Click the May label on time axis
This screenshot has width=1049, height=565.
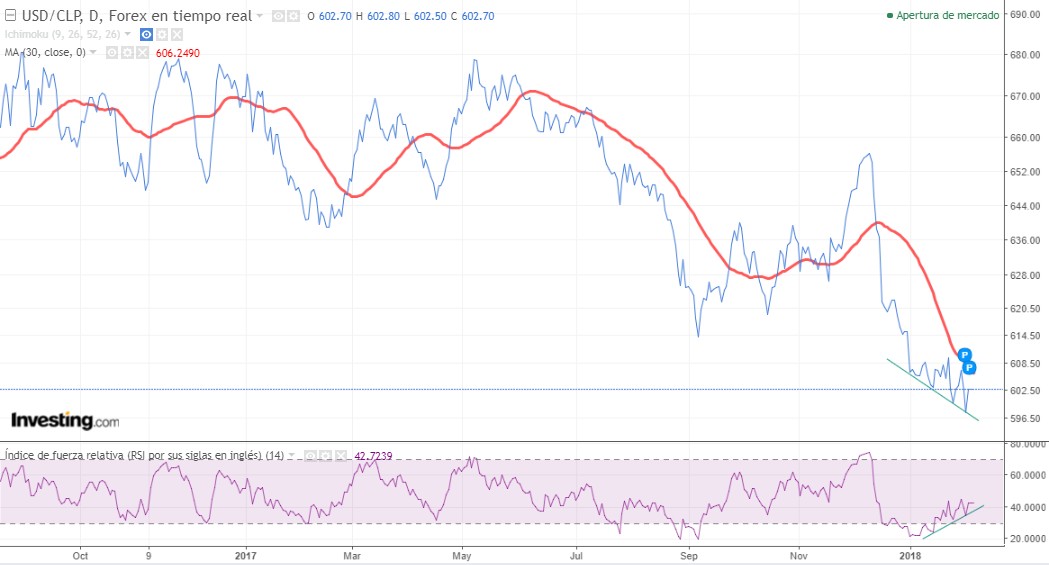[462, 556]
